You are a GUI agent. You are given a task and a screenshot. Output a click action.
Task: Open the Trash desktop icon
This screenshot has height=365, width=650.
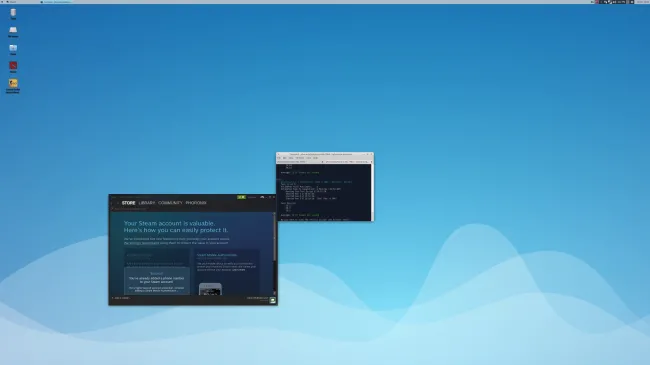[x=13, y=14]
